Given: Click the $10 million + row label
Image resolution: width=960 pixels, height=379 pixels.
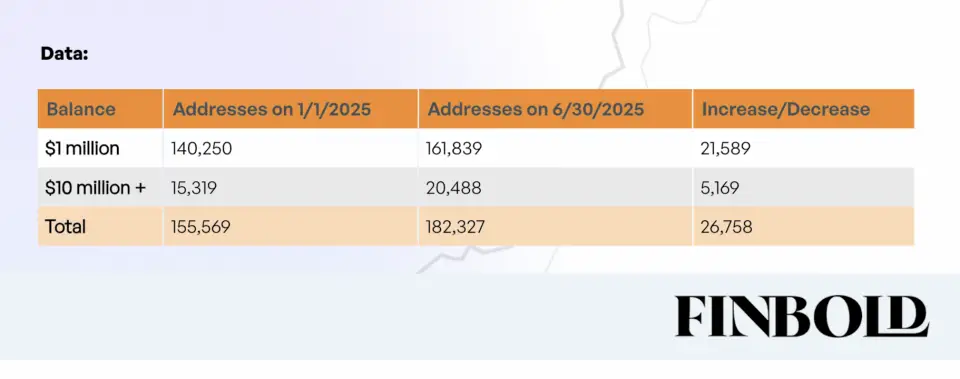Looking at the screenshot, I should (x=96, y=187).
